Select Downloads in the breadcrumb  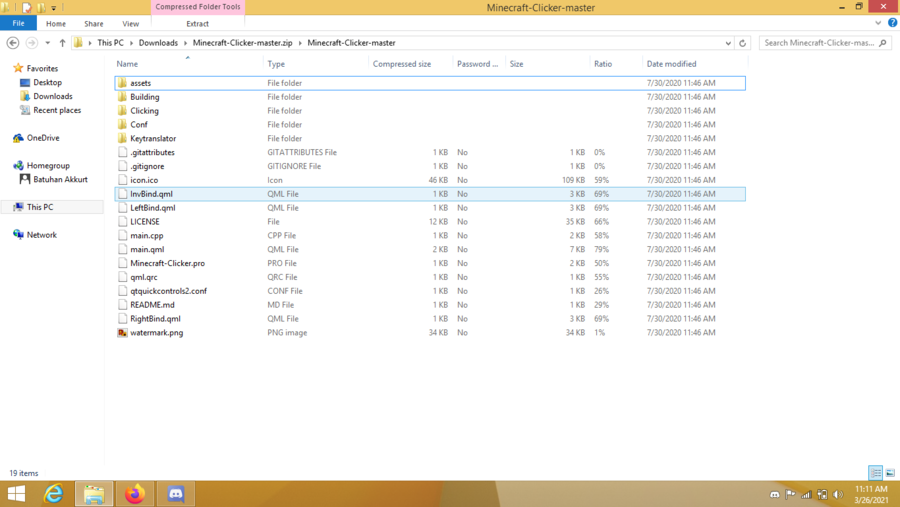point(158,43)
